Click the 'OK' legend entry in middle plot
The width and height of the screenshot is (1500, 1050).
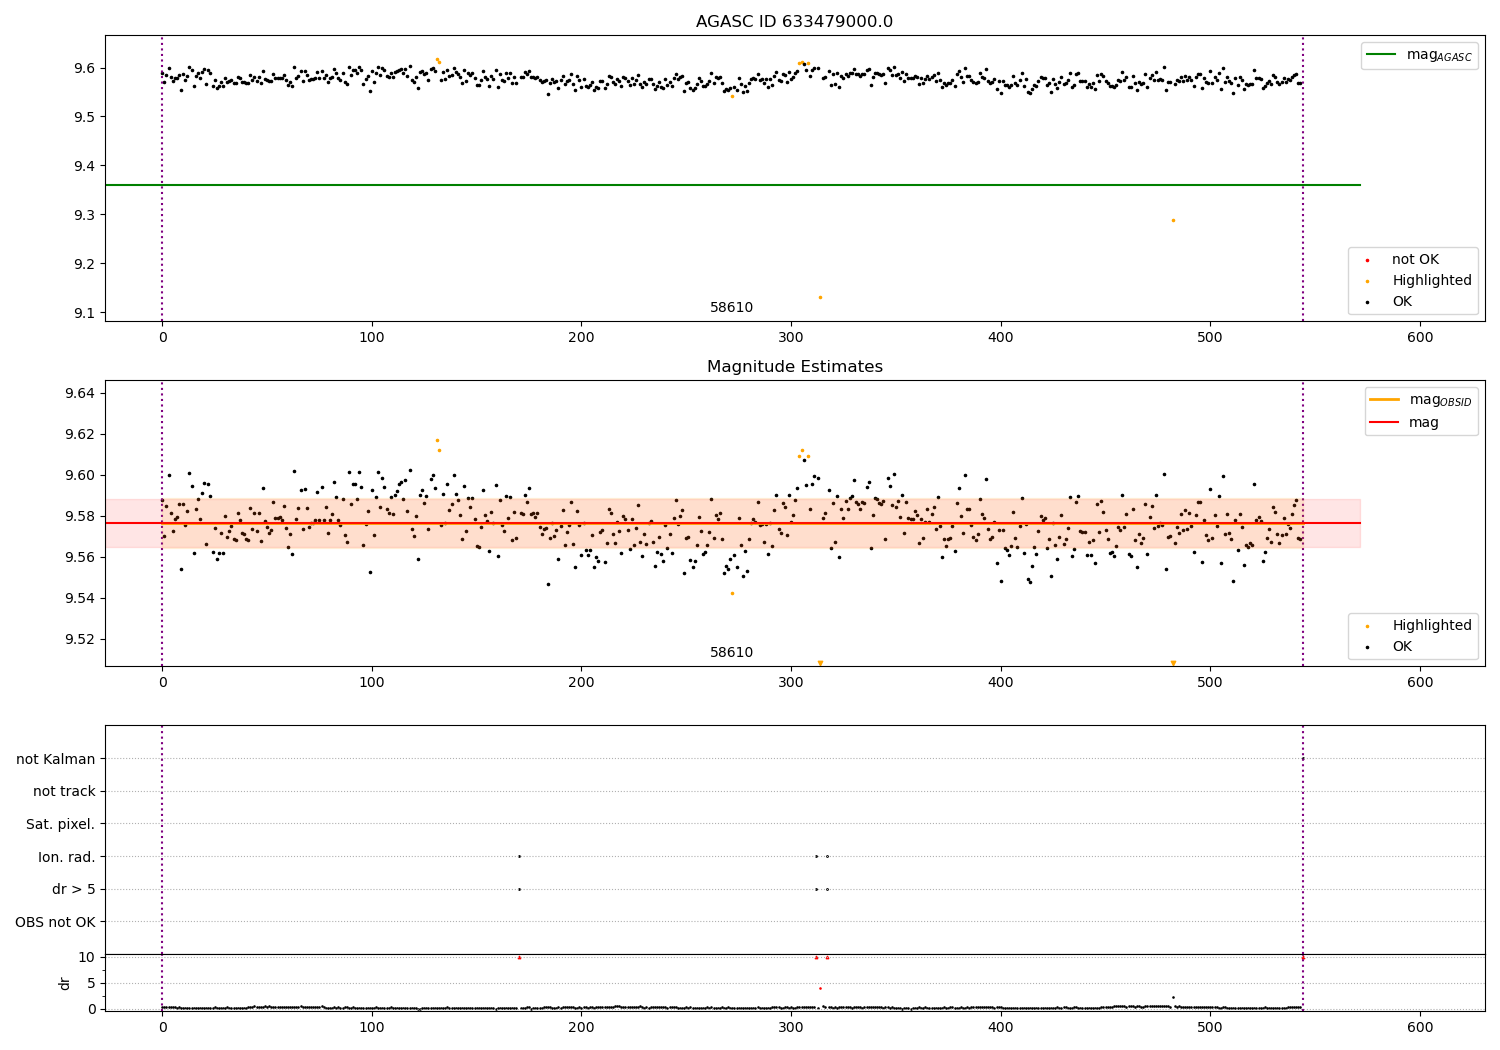click(1388, 647)
